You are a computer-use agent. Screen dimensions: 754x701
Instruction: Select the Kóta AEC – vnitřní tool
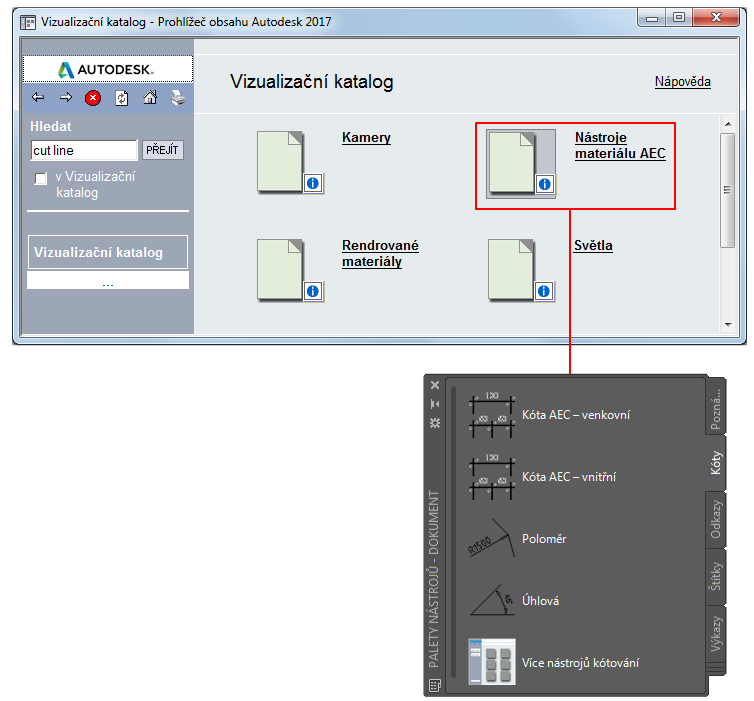pyautogui.click(x=542, y=477)
